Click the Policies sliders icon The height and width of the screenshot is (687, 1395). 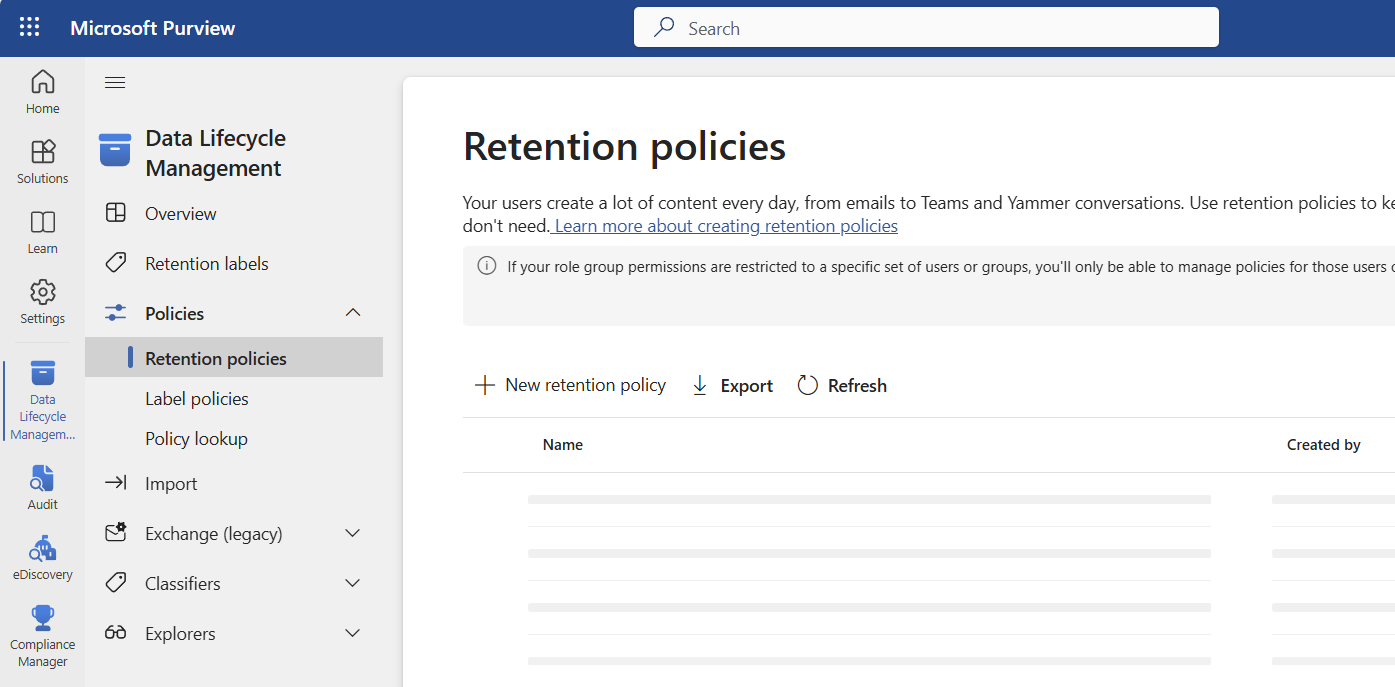(x=116, y=313)
